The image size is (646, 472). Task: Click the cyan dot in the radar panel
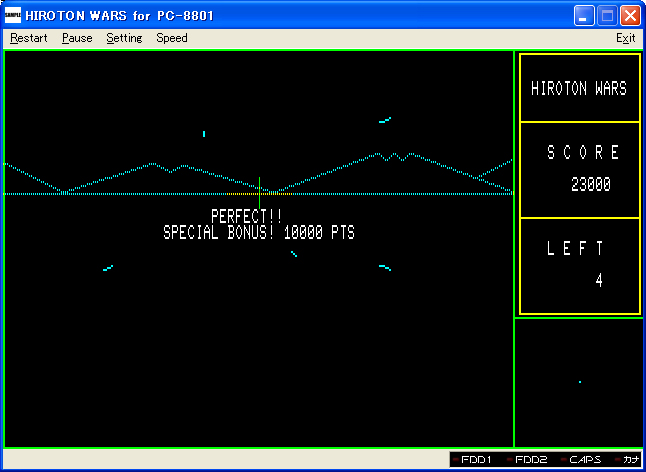click(579, 382)
